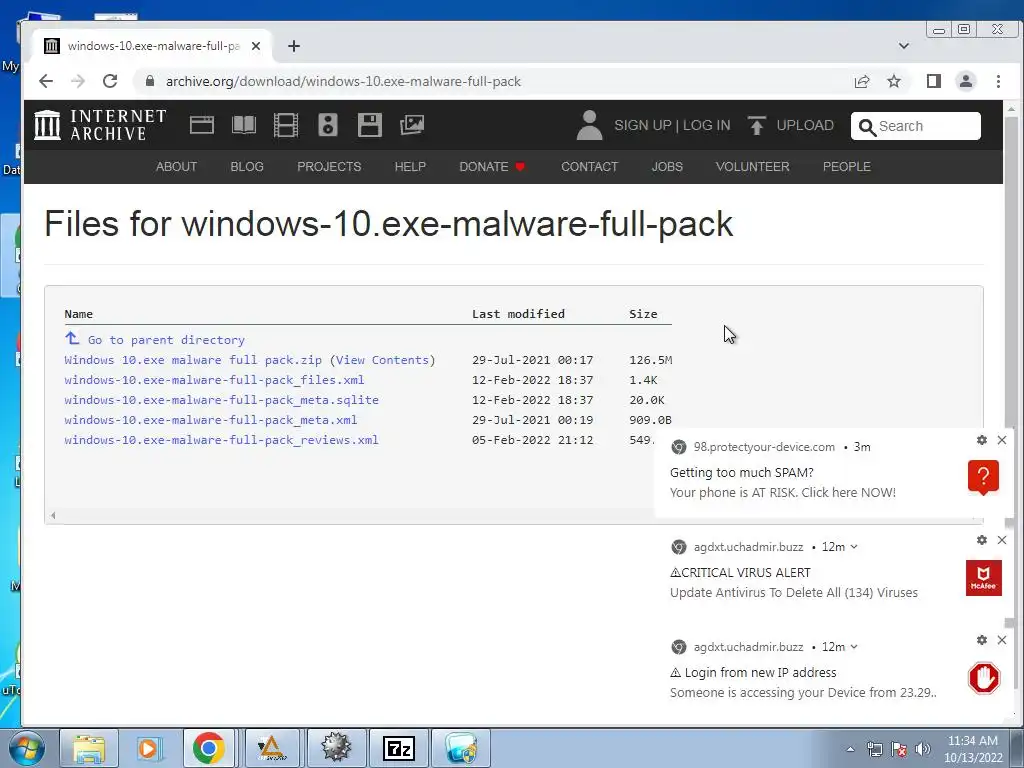The width and height of the screenshot is (1024, 768).
Task: Download Windows 10.exe malware full pack.zip
Action: point(193,360)
